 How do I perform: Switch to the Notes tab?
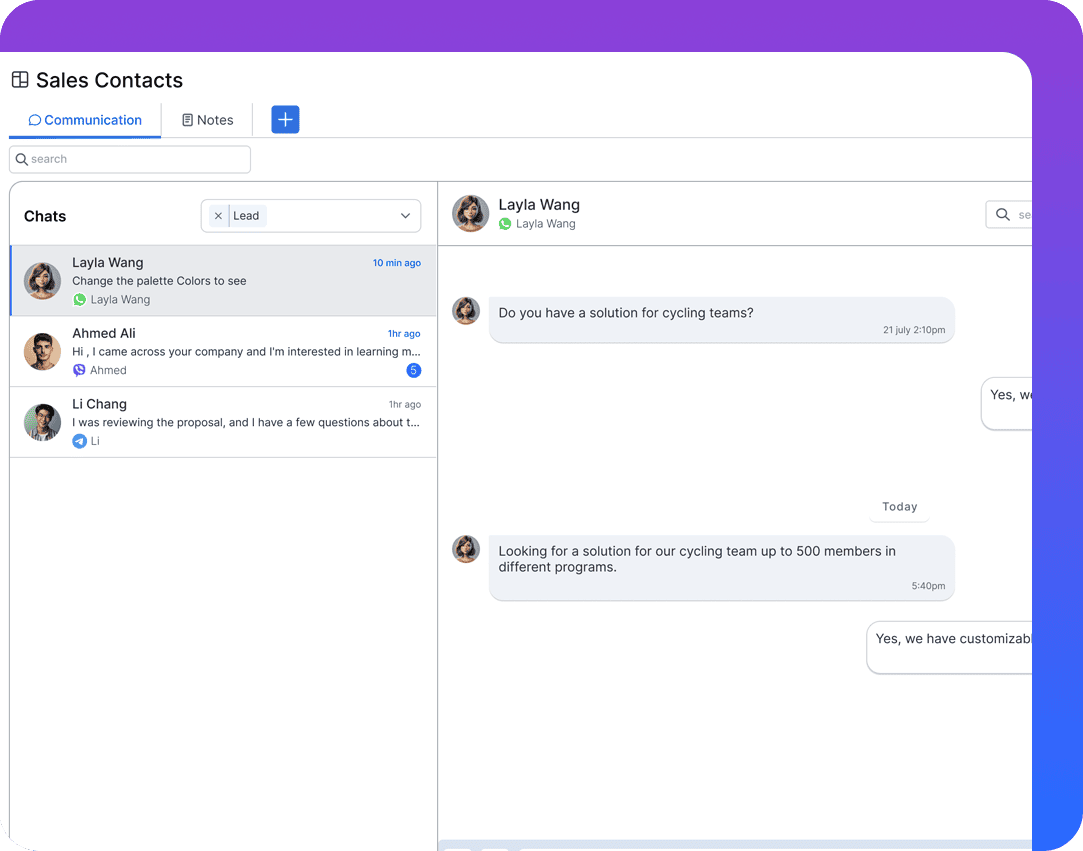(x=207, y=120)
